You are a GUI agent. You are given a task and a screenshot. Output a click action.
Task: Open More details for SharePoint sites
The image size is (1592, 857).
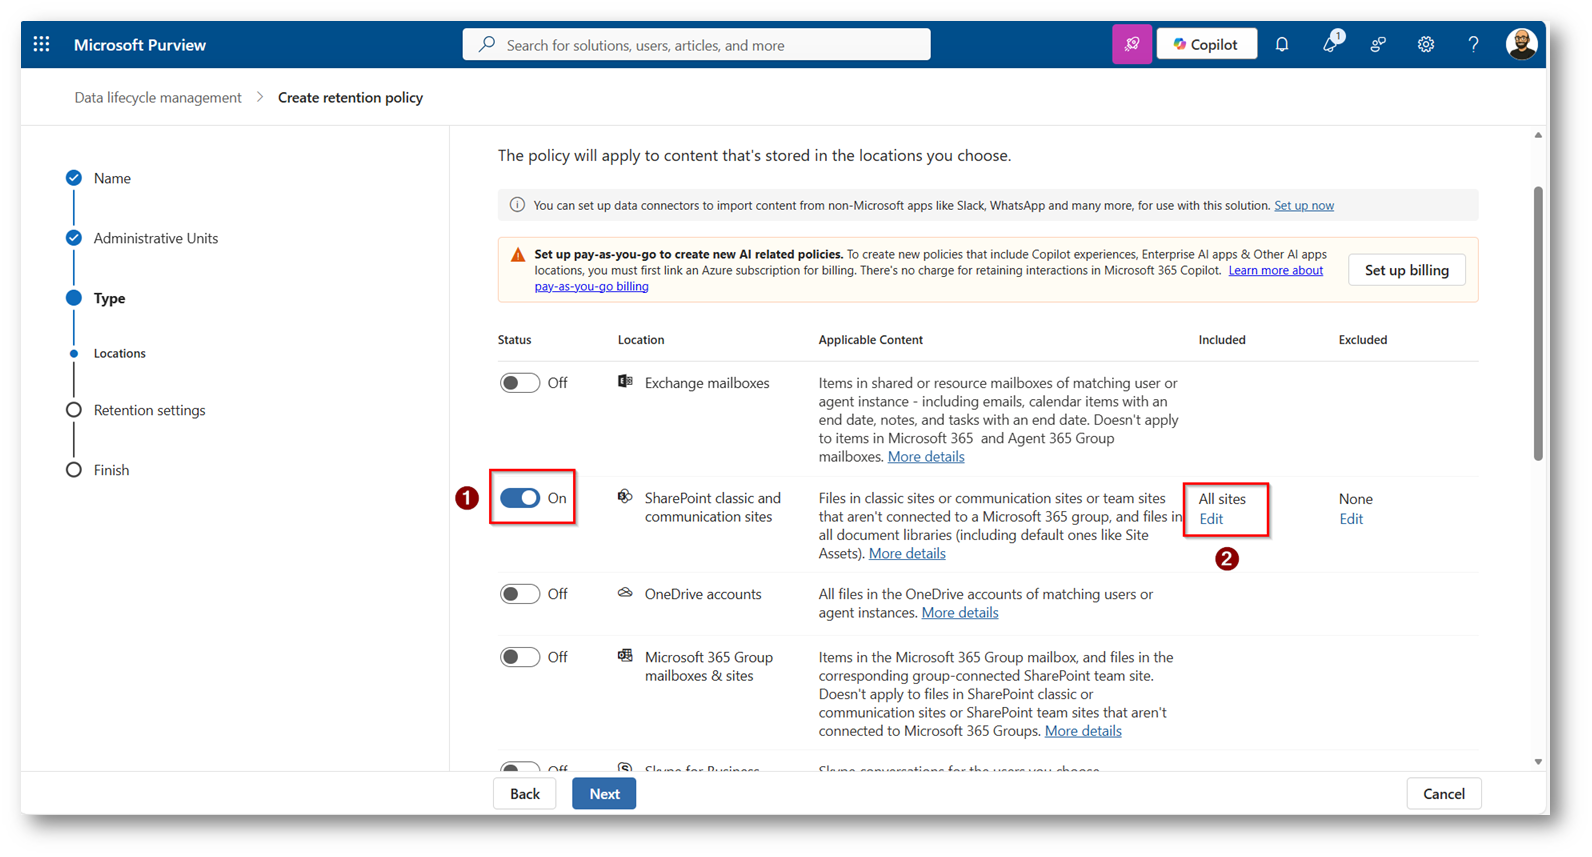point(907,553)
